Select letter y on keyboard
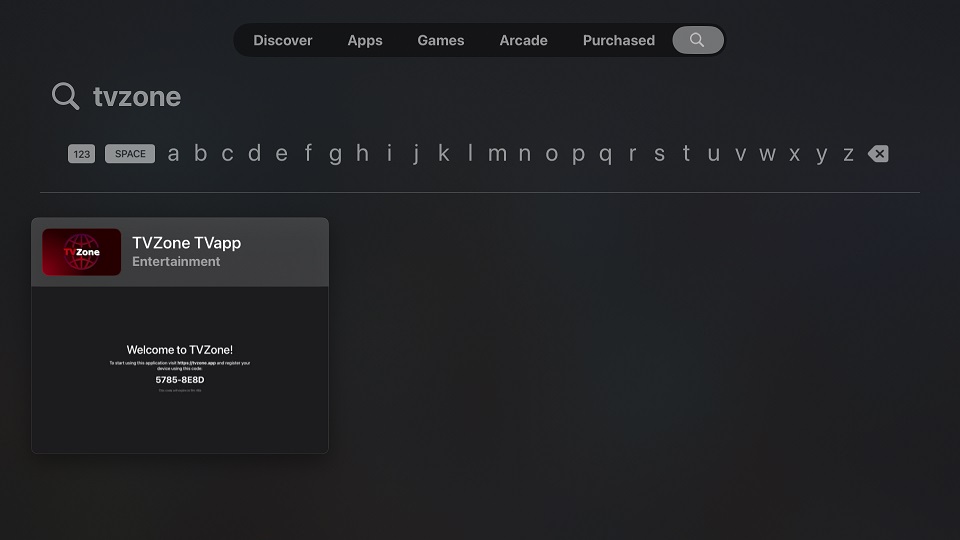Screen dimensions: 960x540 pos(821,155)
